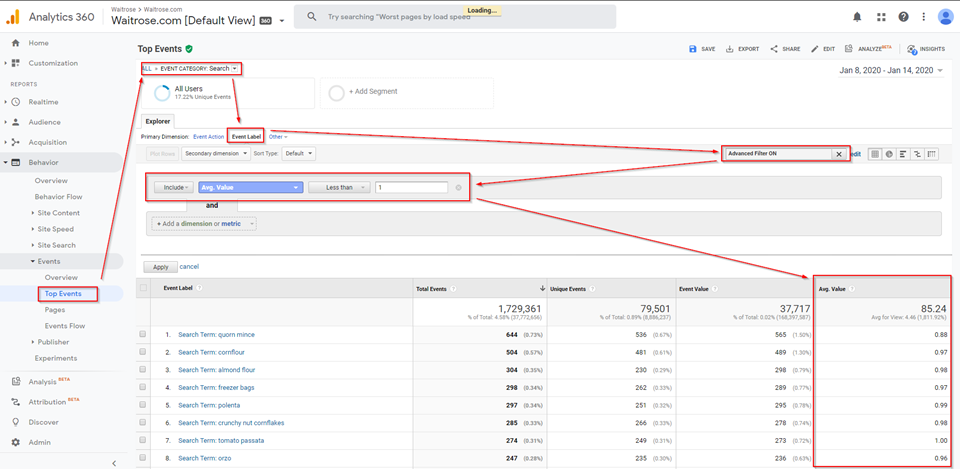Open the Realtime reports section
The image size is (960, 469).
pos(43,102)
